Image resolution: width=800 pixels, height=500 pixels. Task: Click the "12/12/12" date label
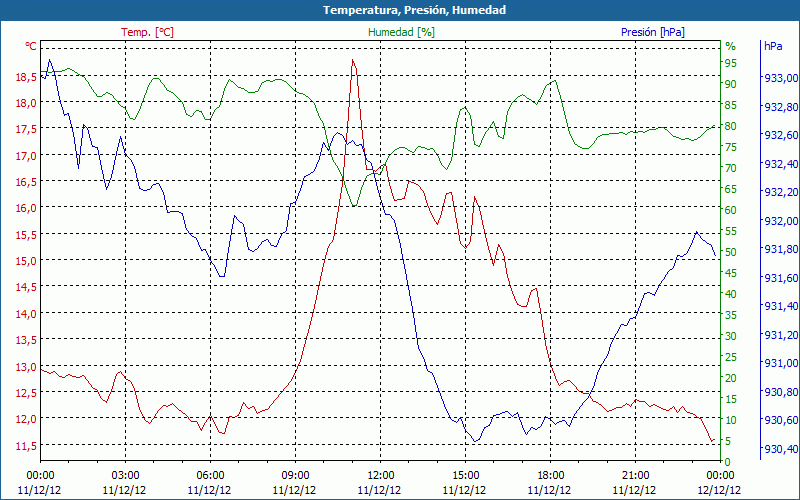point(719,490)
